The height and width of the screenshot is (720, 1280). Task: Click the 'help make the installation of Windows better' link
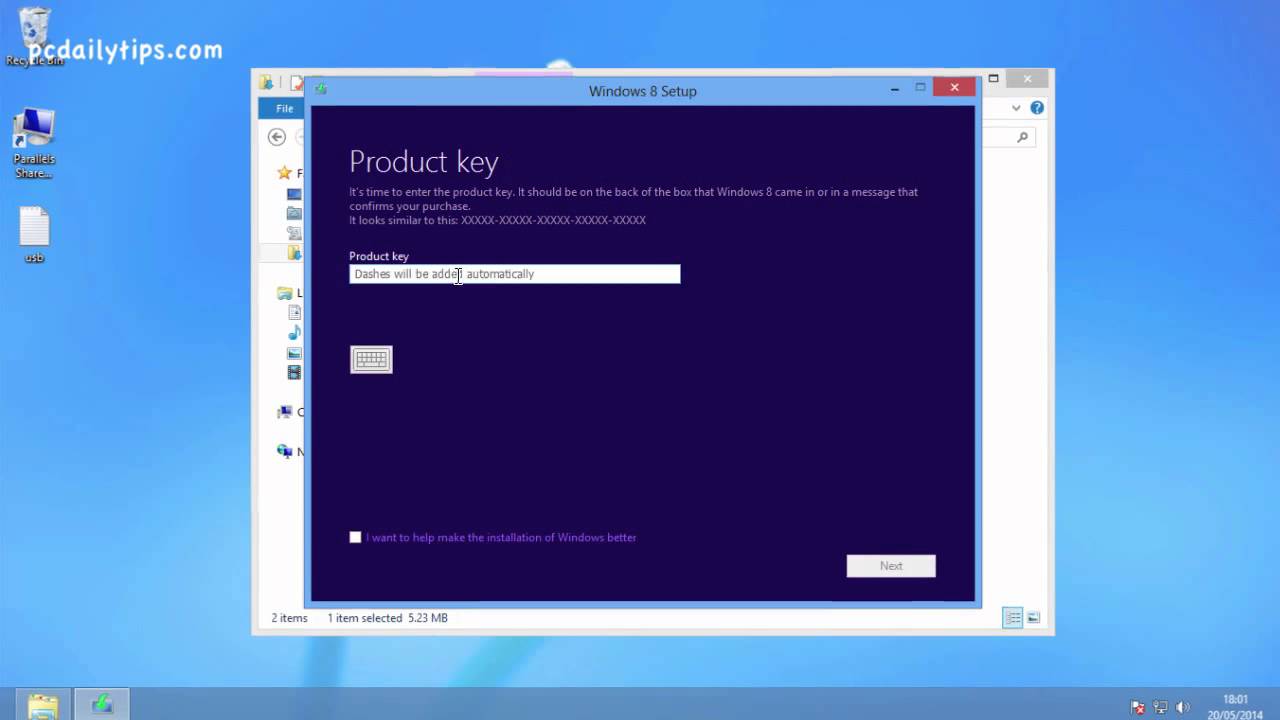[501, 537]
